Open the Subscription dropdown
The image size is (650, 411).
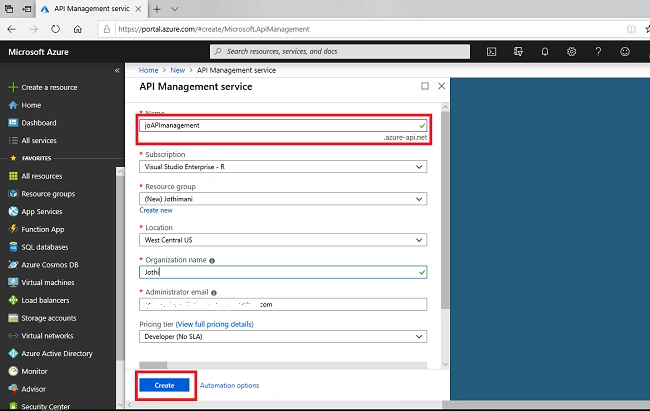(x=283, y=167)
